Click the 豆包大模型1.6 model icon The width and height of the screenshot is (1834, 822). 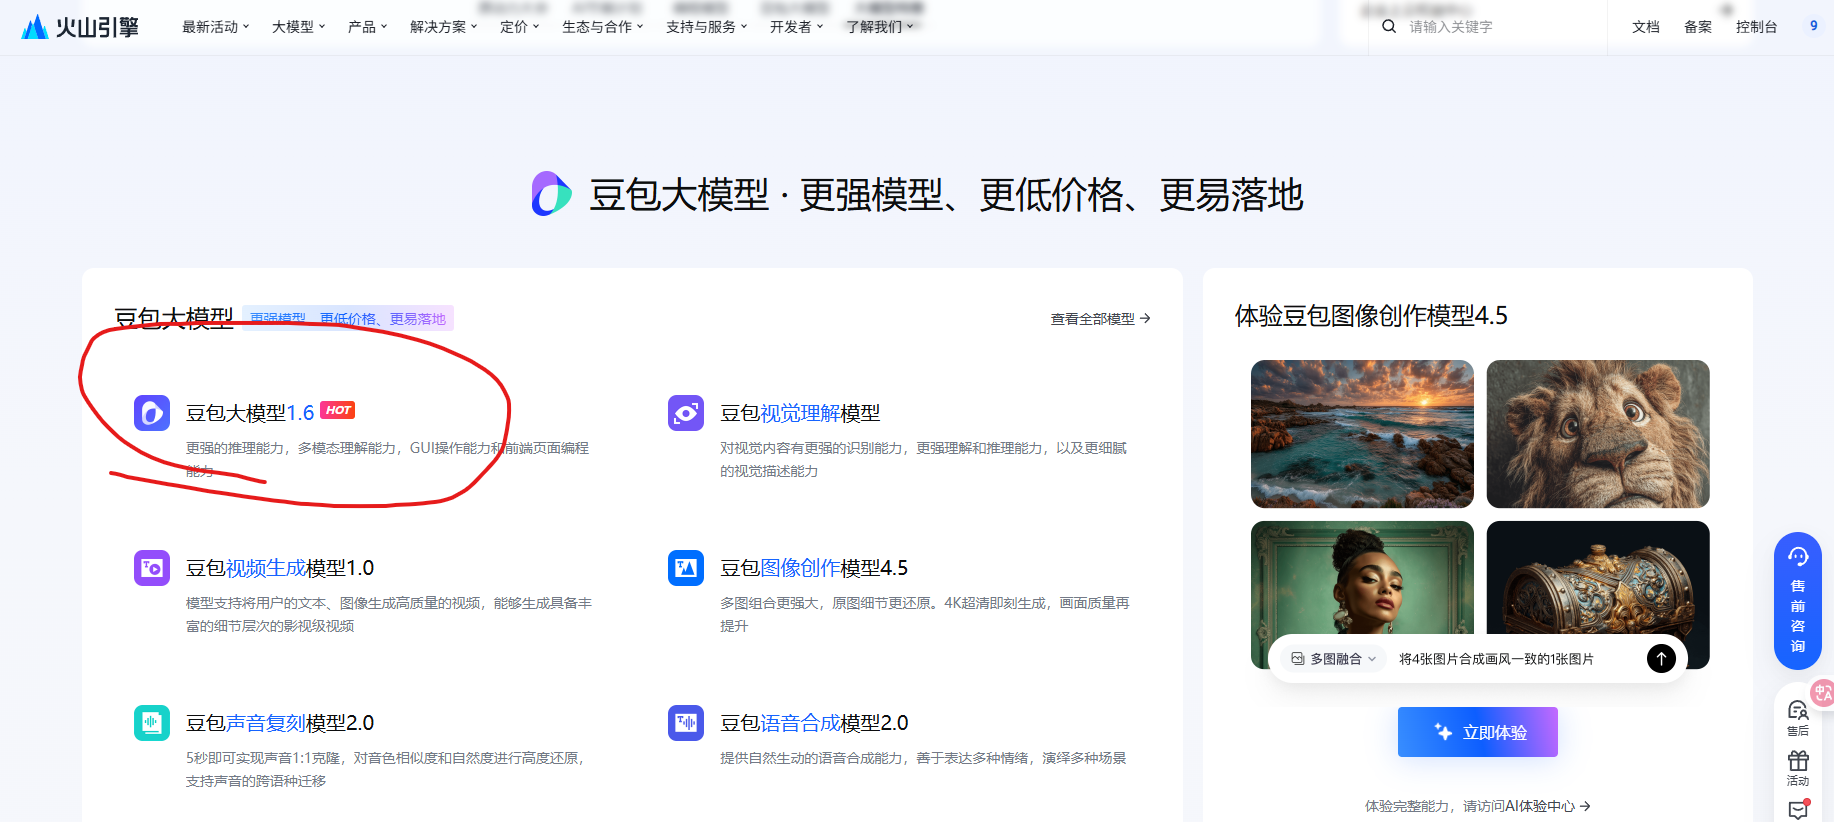point(152,412)
